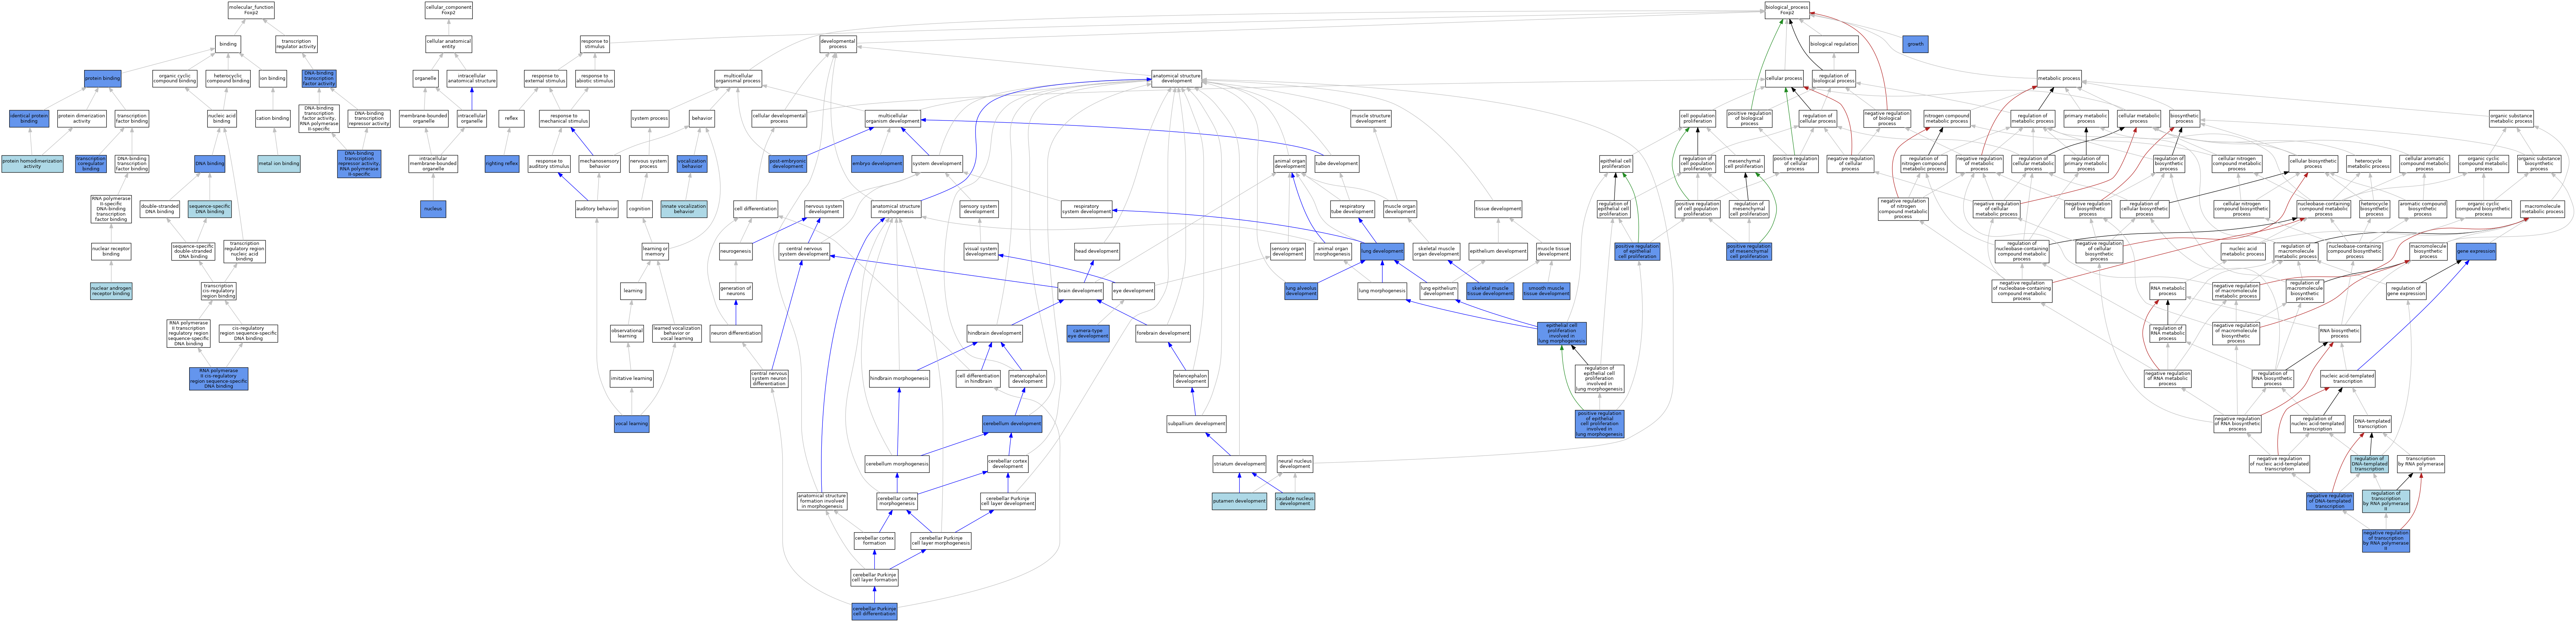Select the 'cerebellum development' node
The image size is (2576, 622).
click(1012, 424)
